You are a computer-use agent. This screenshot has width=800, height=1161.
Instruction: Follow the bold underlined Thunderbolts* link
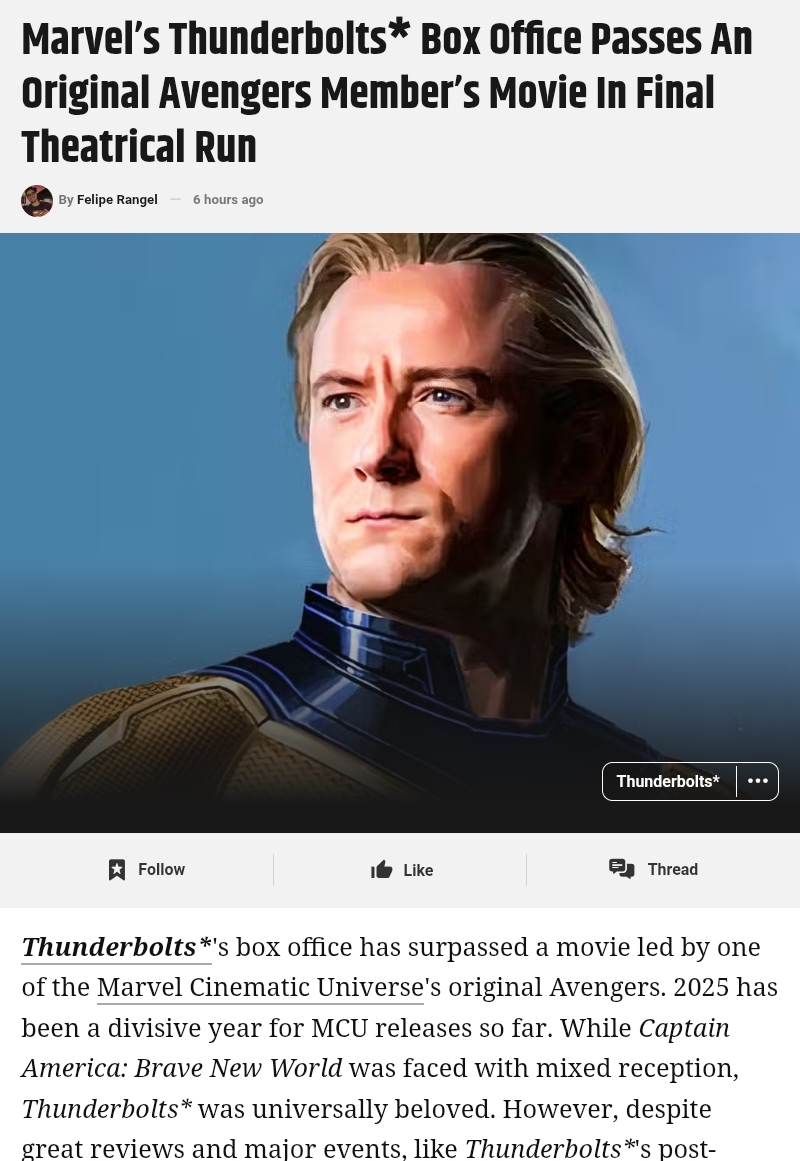click(x=116, y=947)
